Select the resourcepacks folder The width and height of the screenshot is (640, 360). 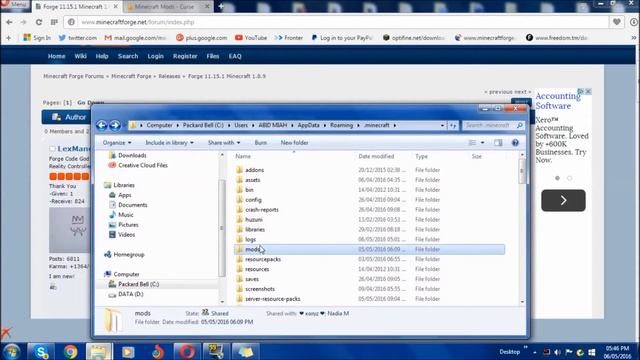coord(263,259)
